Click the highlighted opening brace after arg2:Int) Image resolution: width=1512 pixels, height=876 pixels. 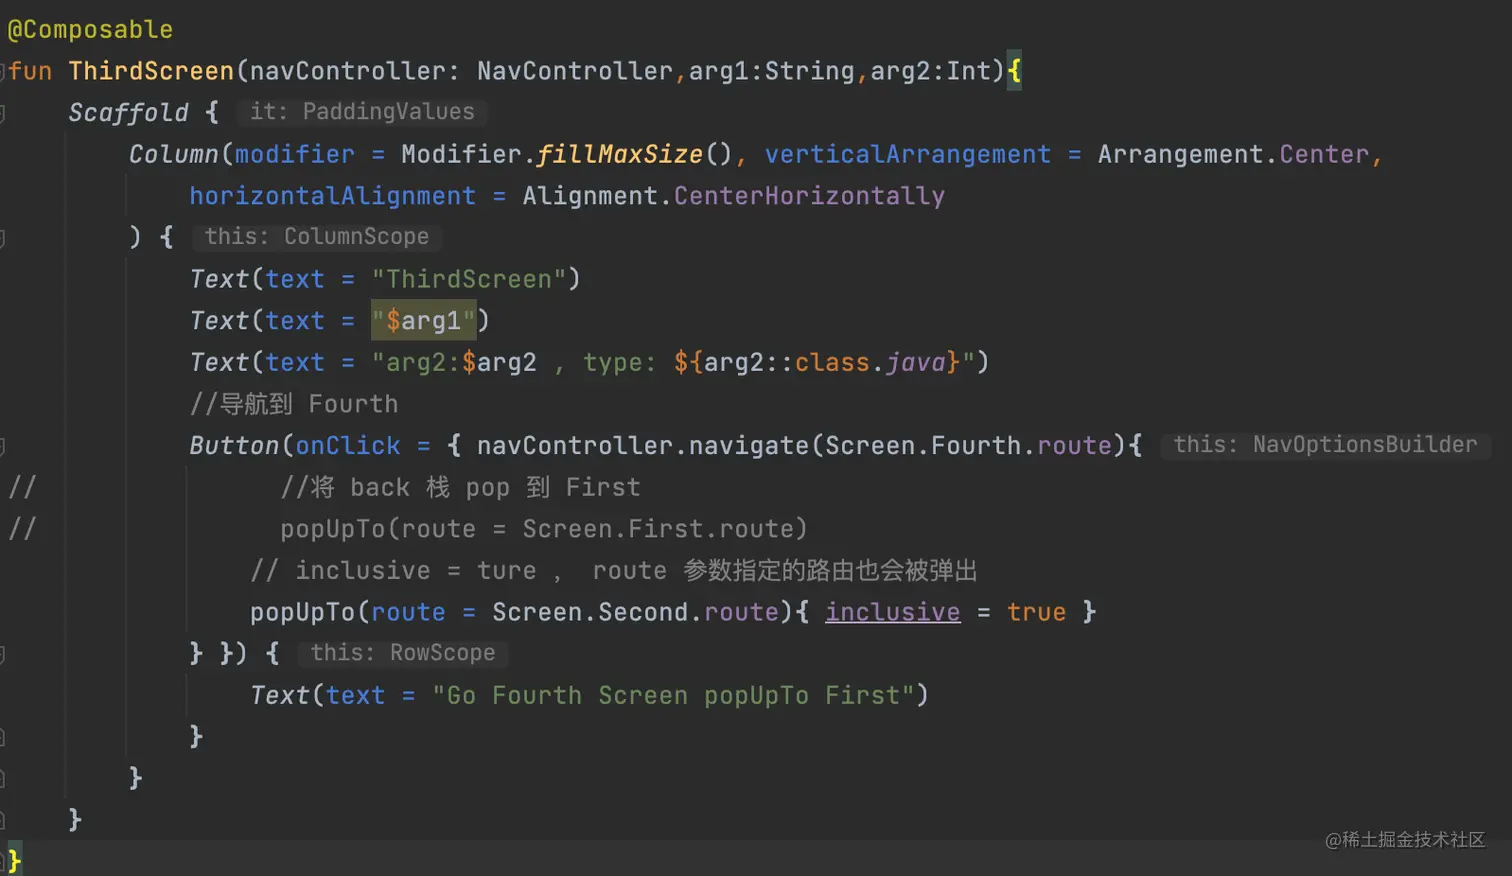pyautogui.click(x=1014, y=71)
